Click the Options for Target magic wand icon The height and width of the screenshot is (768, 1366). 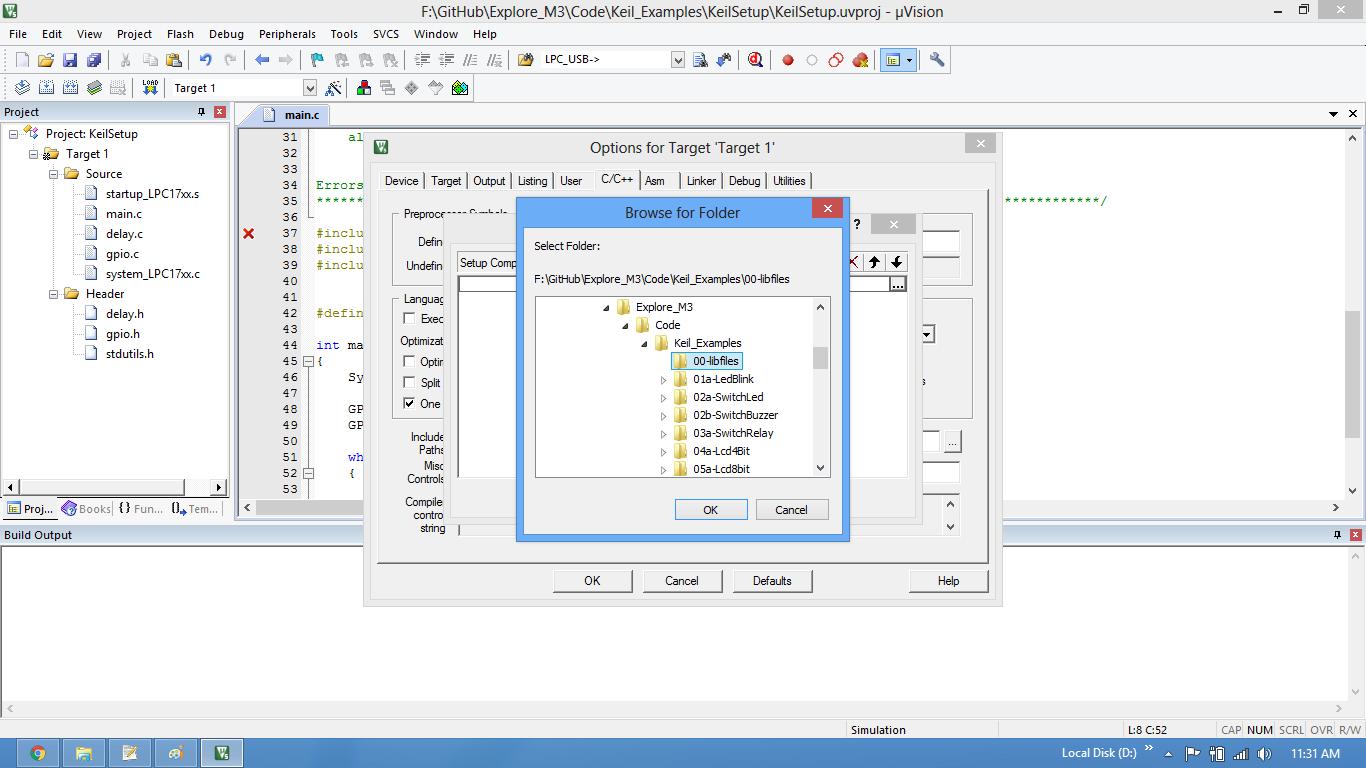point(334,88)
